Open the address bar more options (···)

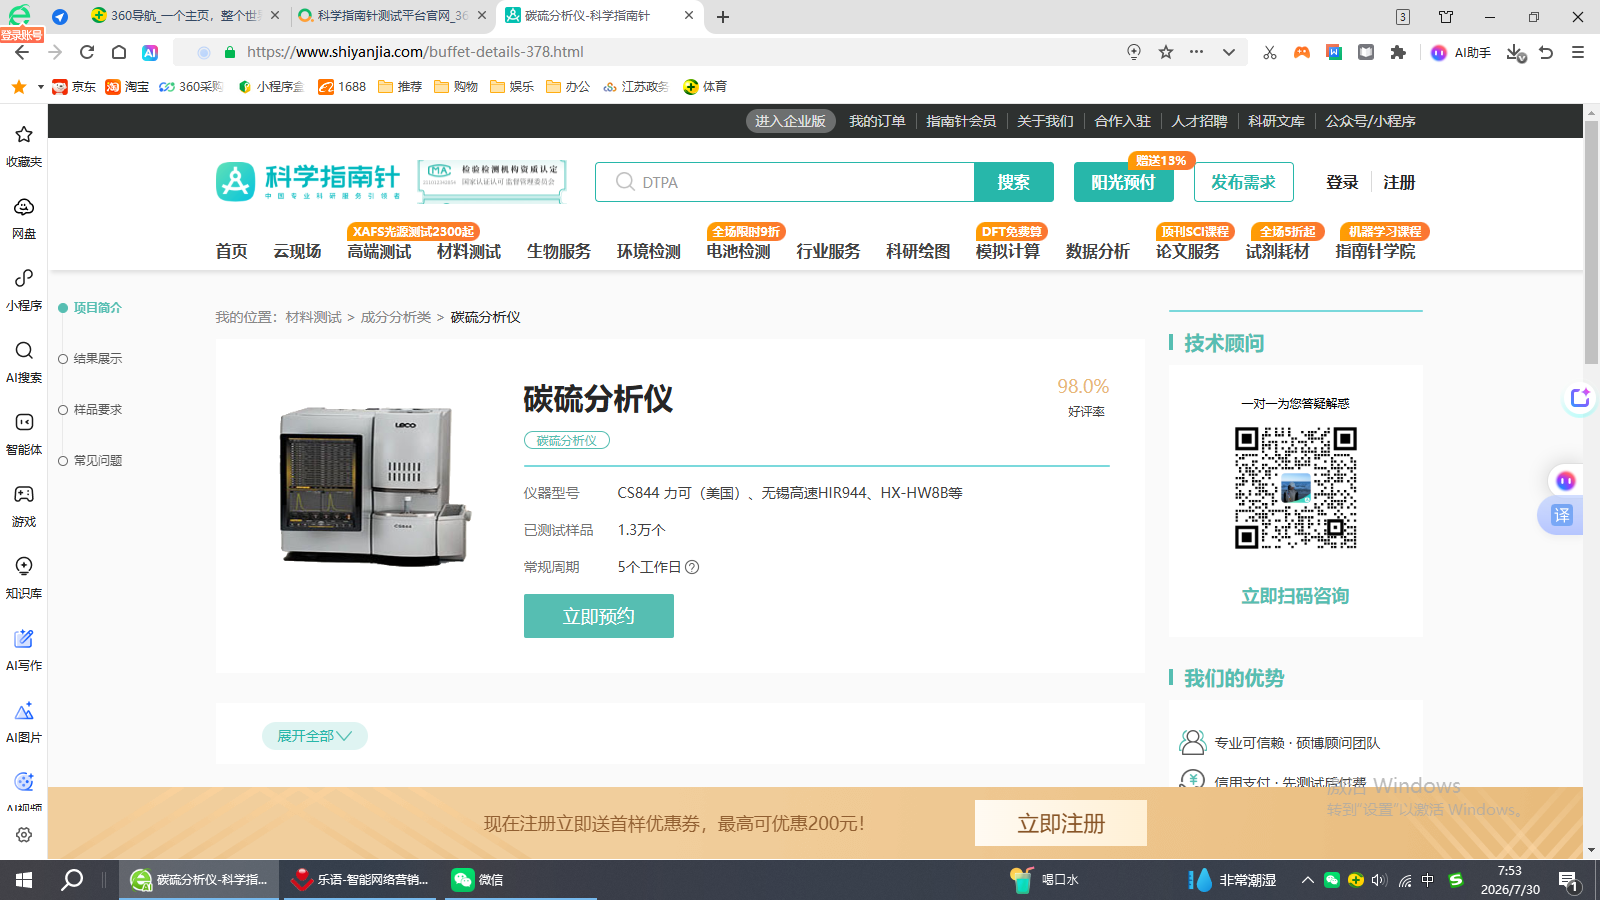tap(1197, 52)
